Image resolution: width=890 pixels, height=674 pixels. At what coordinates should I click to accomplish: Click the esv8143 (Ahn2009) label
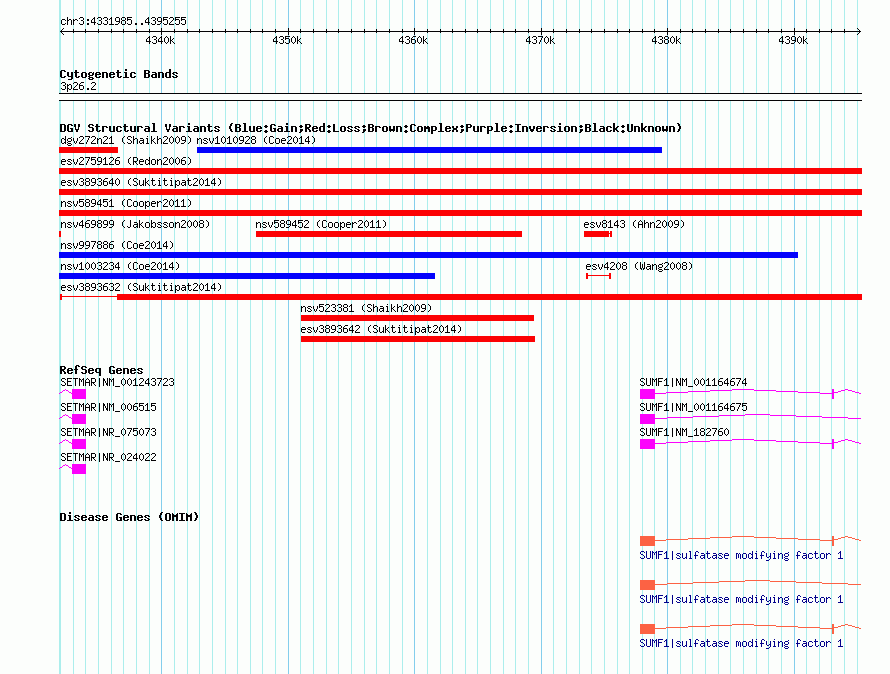(634, 224)
